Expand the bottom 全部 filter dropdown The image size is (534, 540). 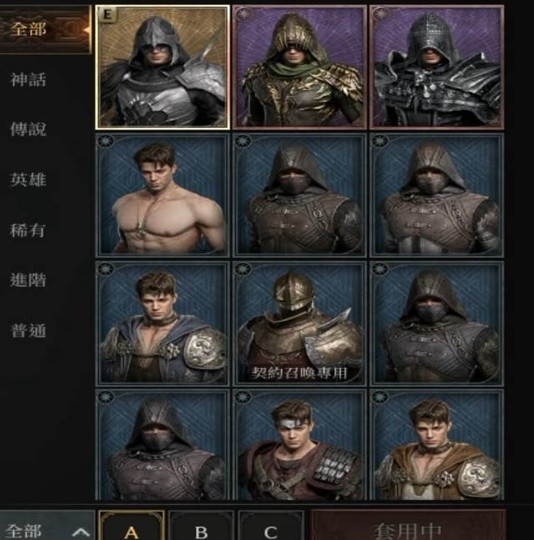coord(47,527)
